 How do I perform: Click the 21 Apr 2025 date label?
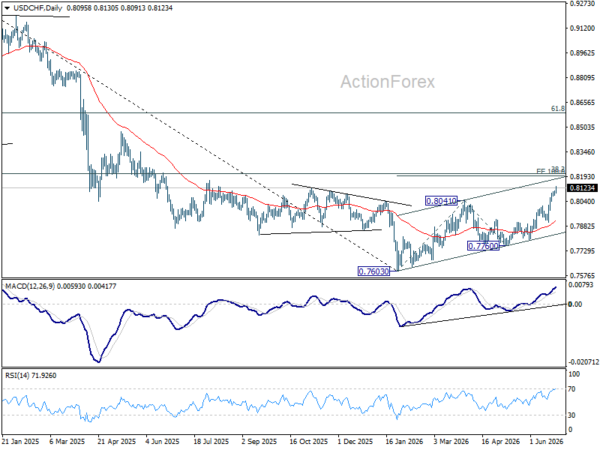tap(116, 442)
